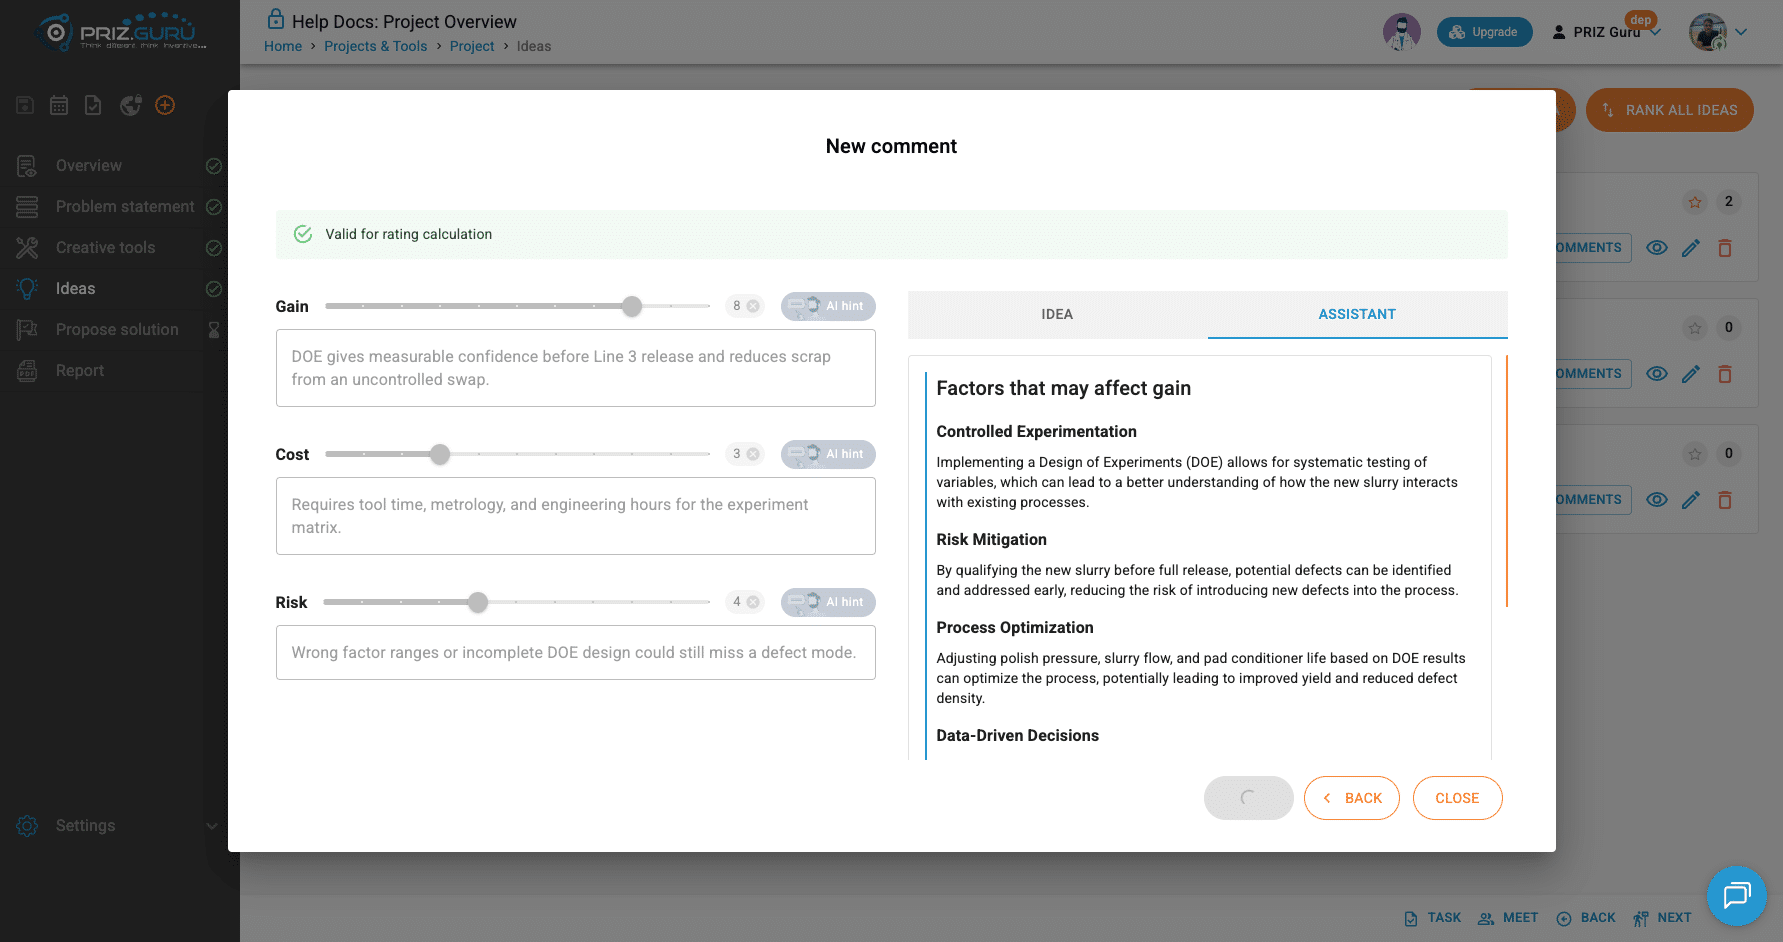Click the Gain slider handle

click(632, 306)
